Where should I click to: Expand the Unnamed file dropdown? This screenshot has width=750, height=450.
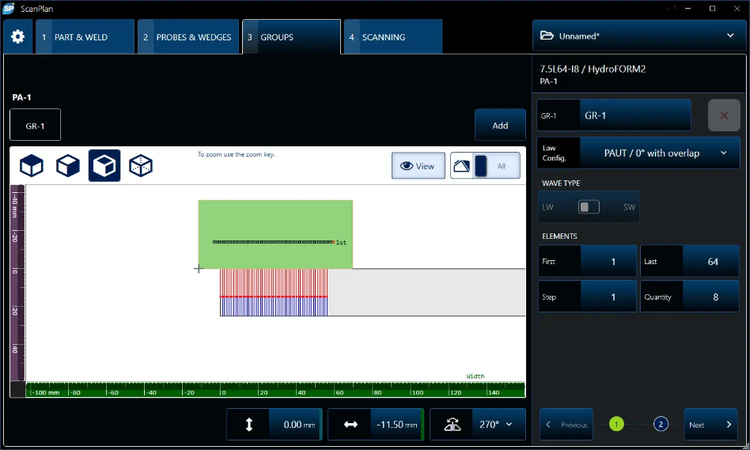click(637, 35)
